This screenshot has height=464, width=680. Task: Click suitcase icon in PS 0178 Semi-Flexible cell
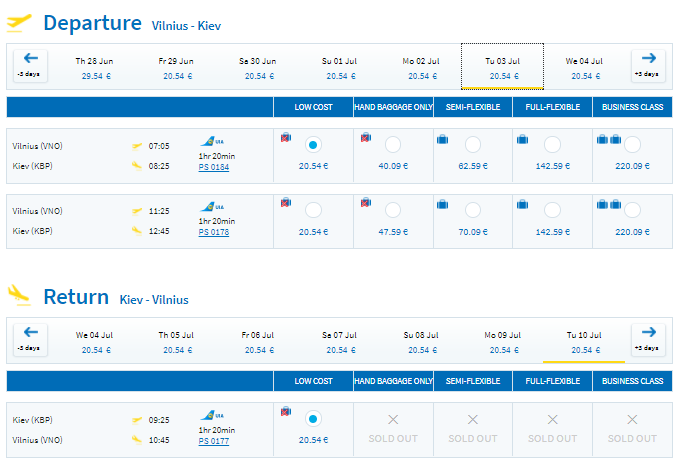tap(442, 204)
